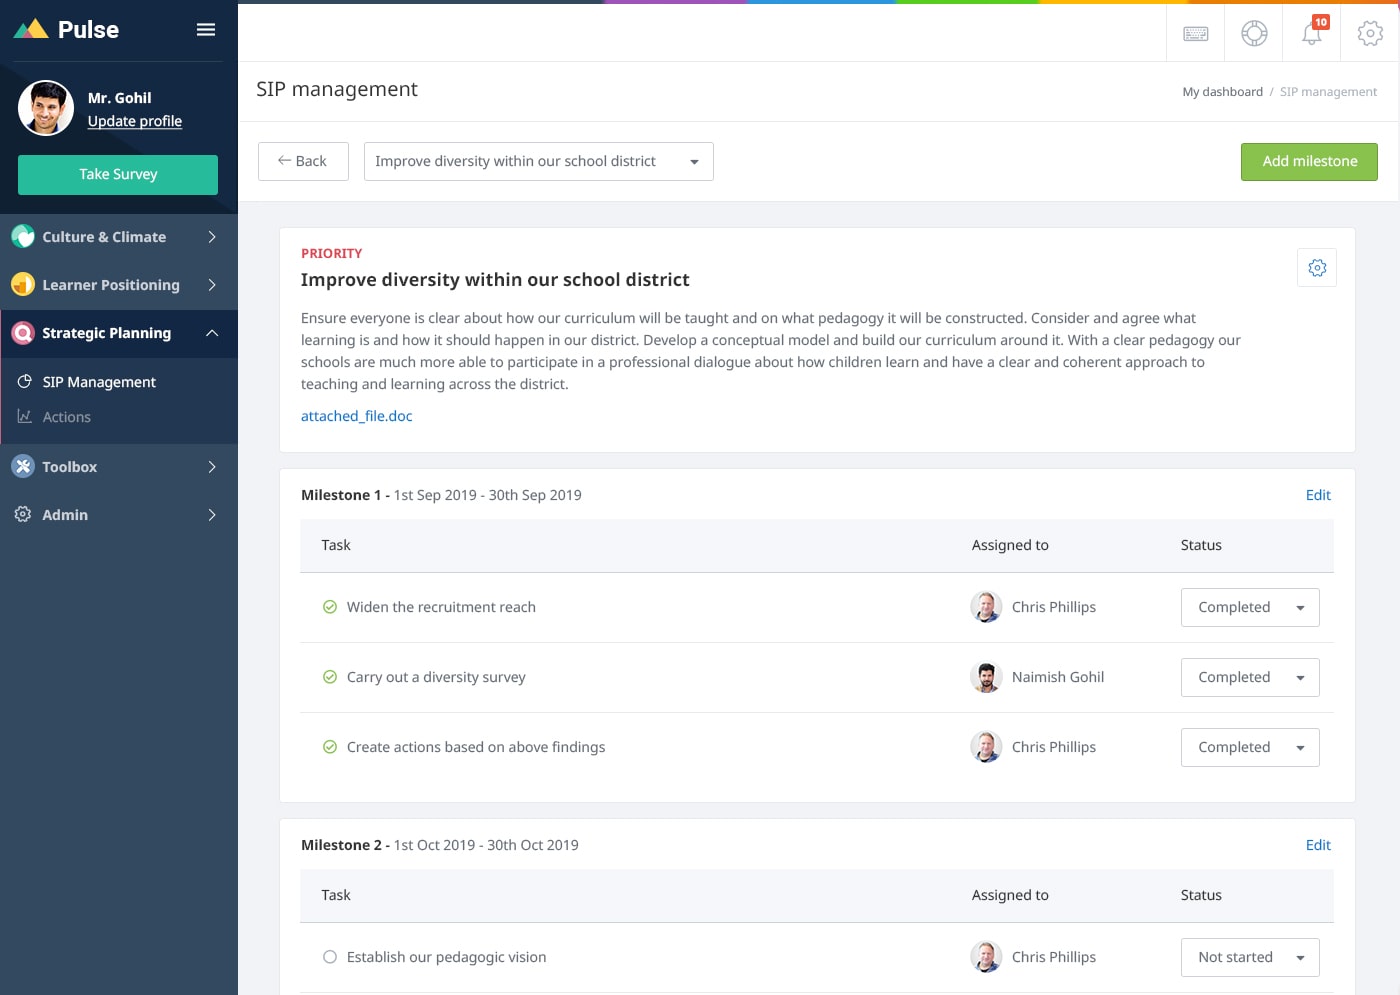Change Not started status for the pedagogic vision task
The image size is (1400, 995).
pos(1249,957)
